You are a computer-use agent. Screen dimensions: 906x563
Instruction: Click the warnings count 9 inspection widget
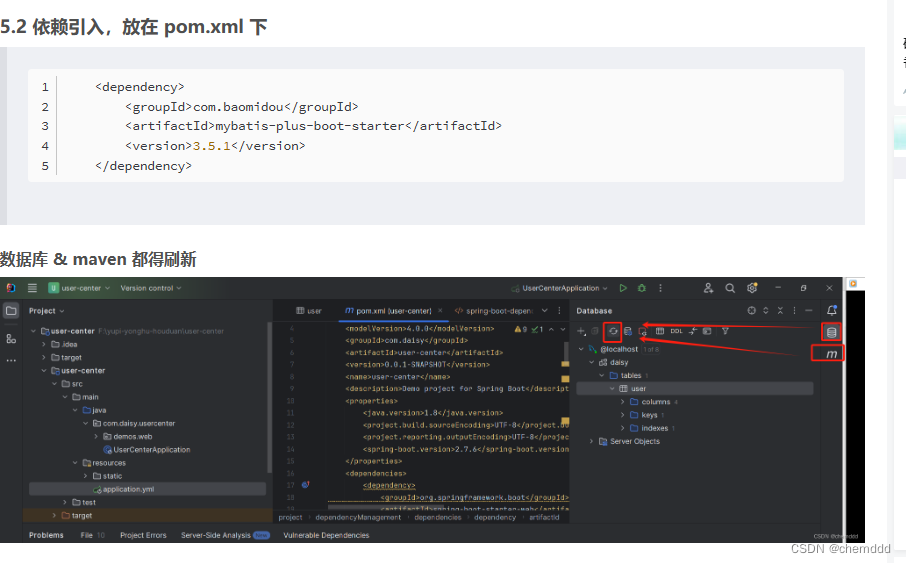coord(521,329)
